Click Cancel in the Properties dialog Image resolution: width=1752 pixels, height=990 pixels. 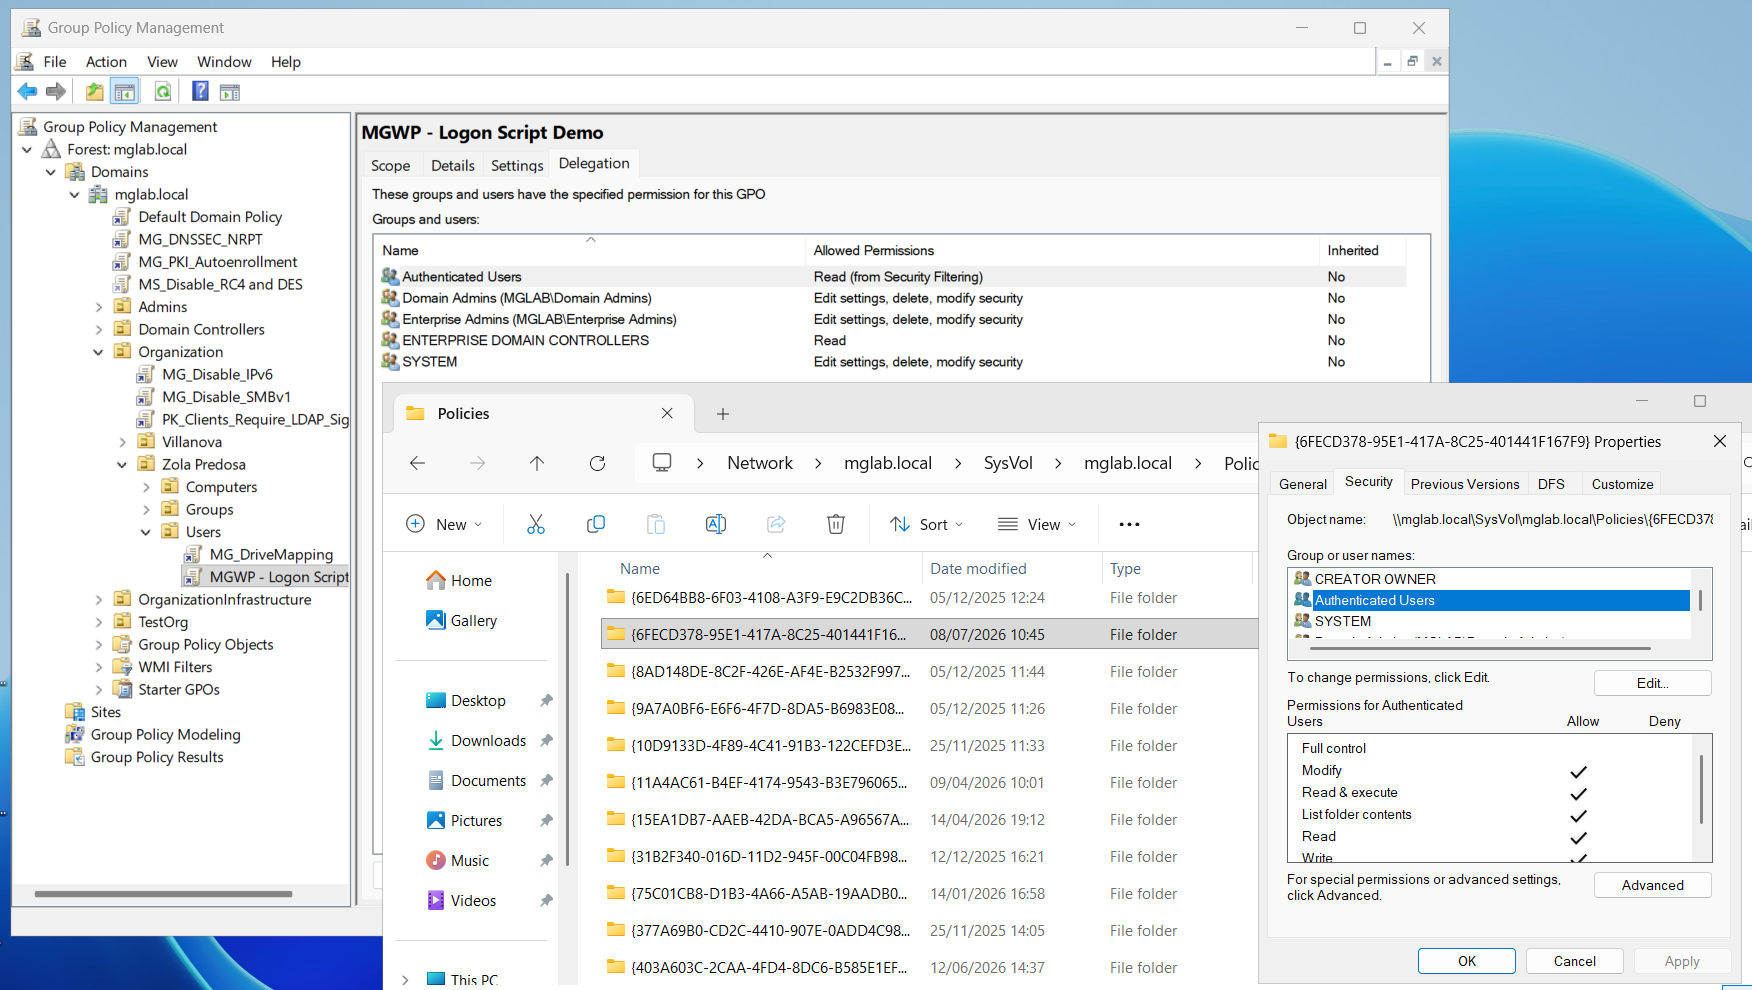pos(1574,961)
